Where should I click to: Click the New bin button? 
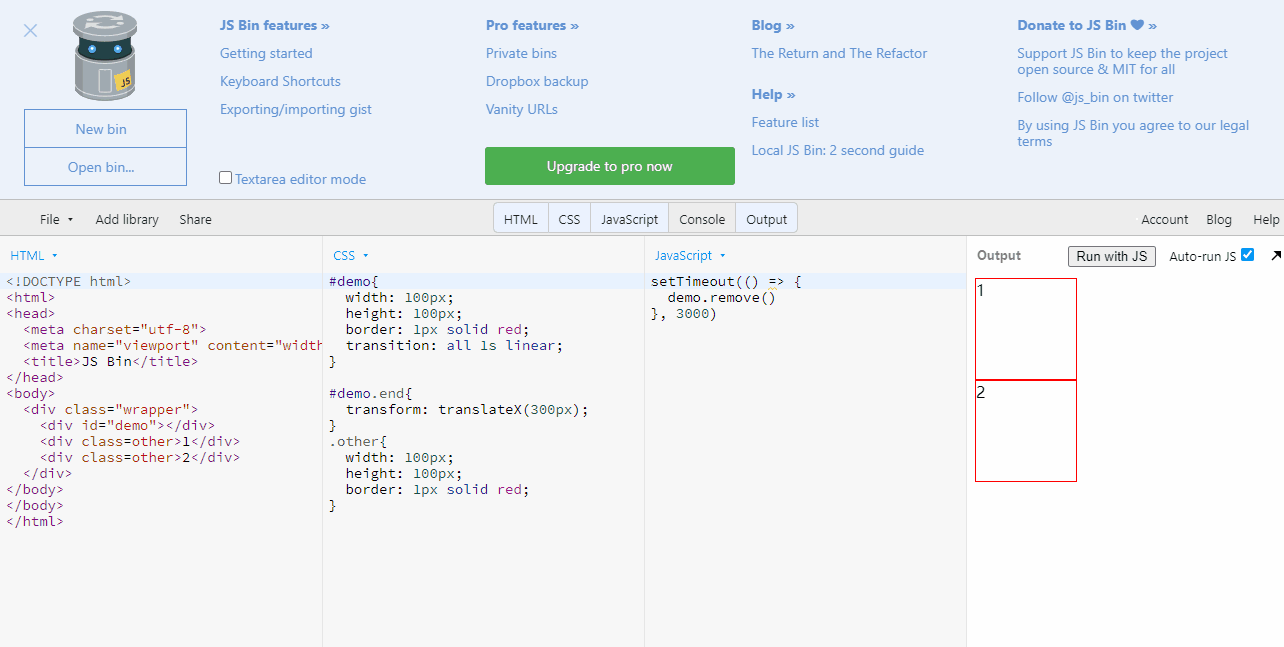105,129
